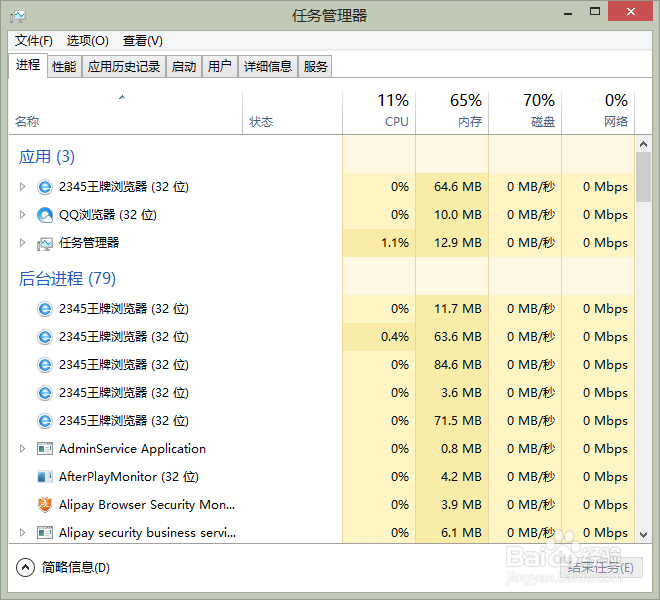Click the Alipay Browser Security Monitor shield icon
This screenshot has width=660, height=600.
pos(45,504)
